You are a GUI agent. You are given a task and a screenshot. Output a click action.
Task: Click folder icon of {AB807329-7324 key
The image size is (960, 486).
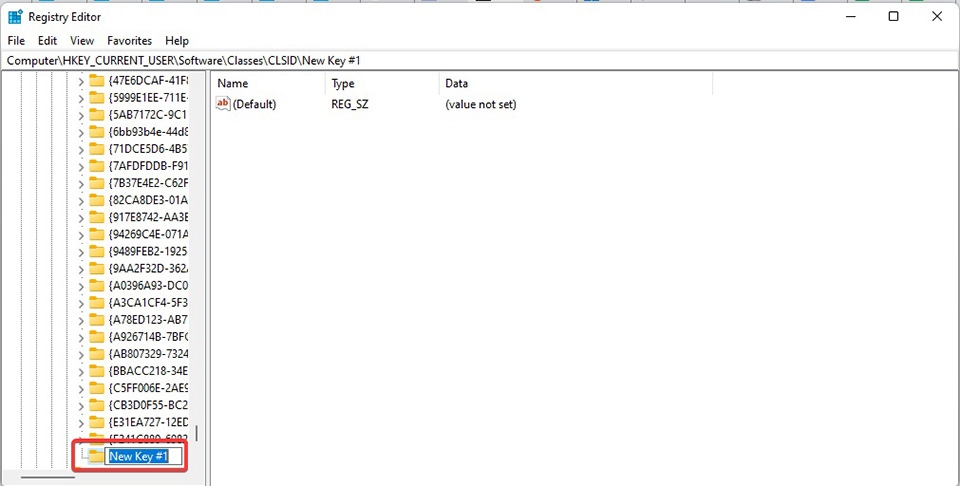[x=96, y=354]
